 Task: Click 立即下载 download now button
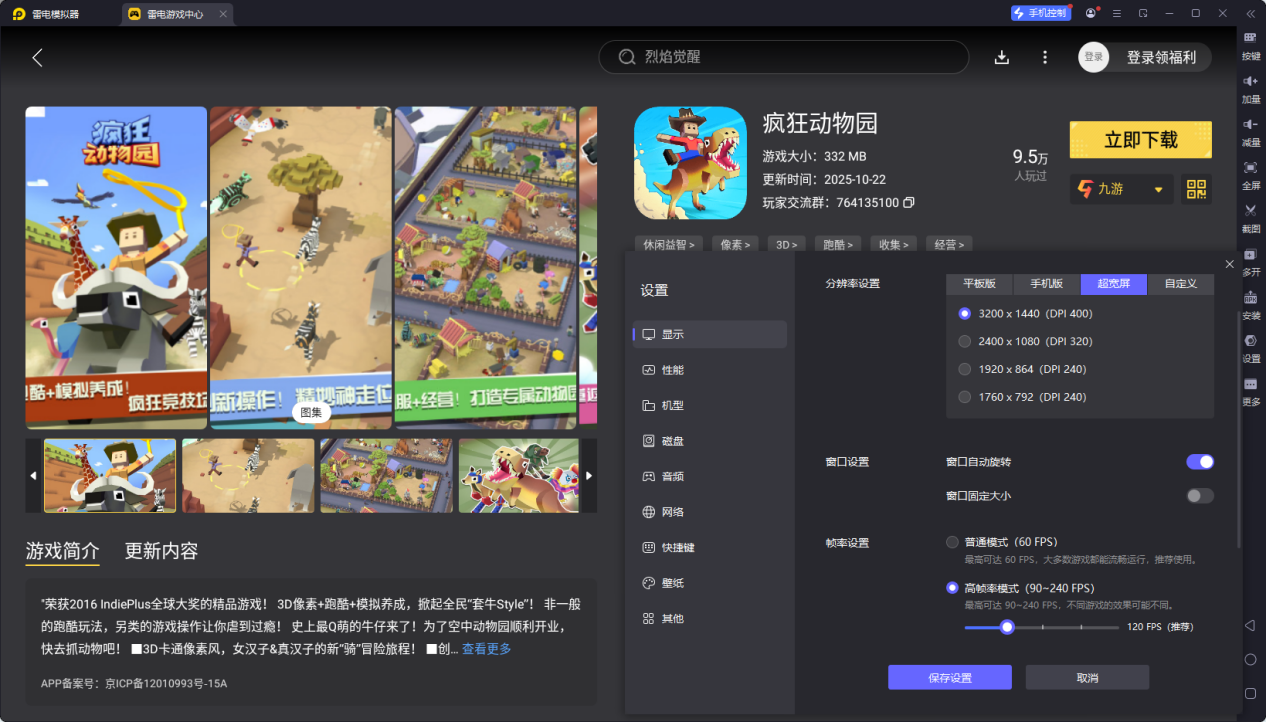coord(1140,140)
